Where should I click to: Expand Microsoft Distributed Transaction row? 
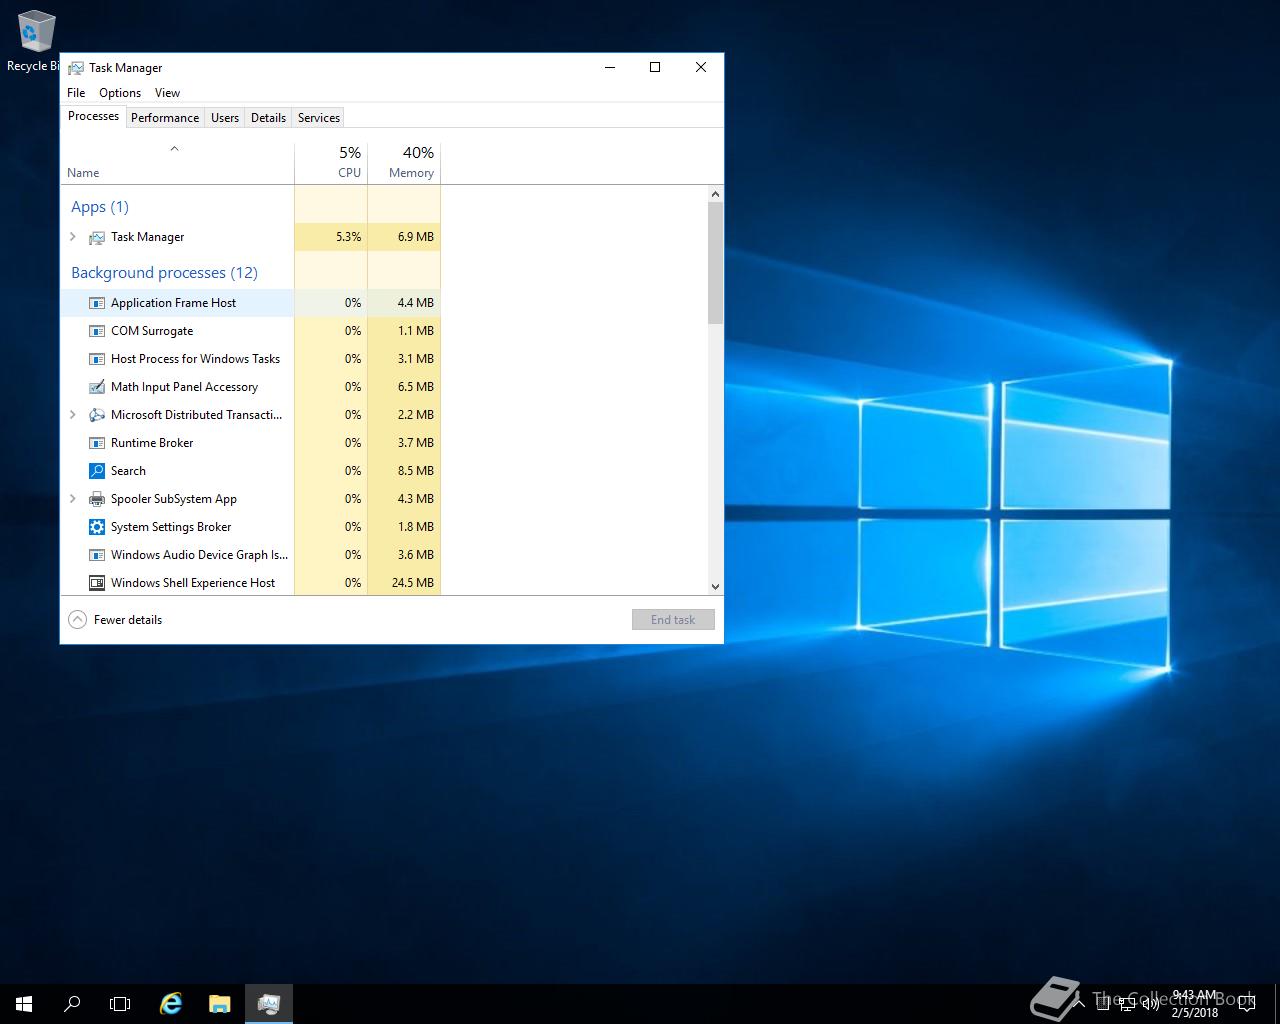[73, 415]
